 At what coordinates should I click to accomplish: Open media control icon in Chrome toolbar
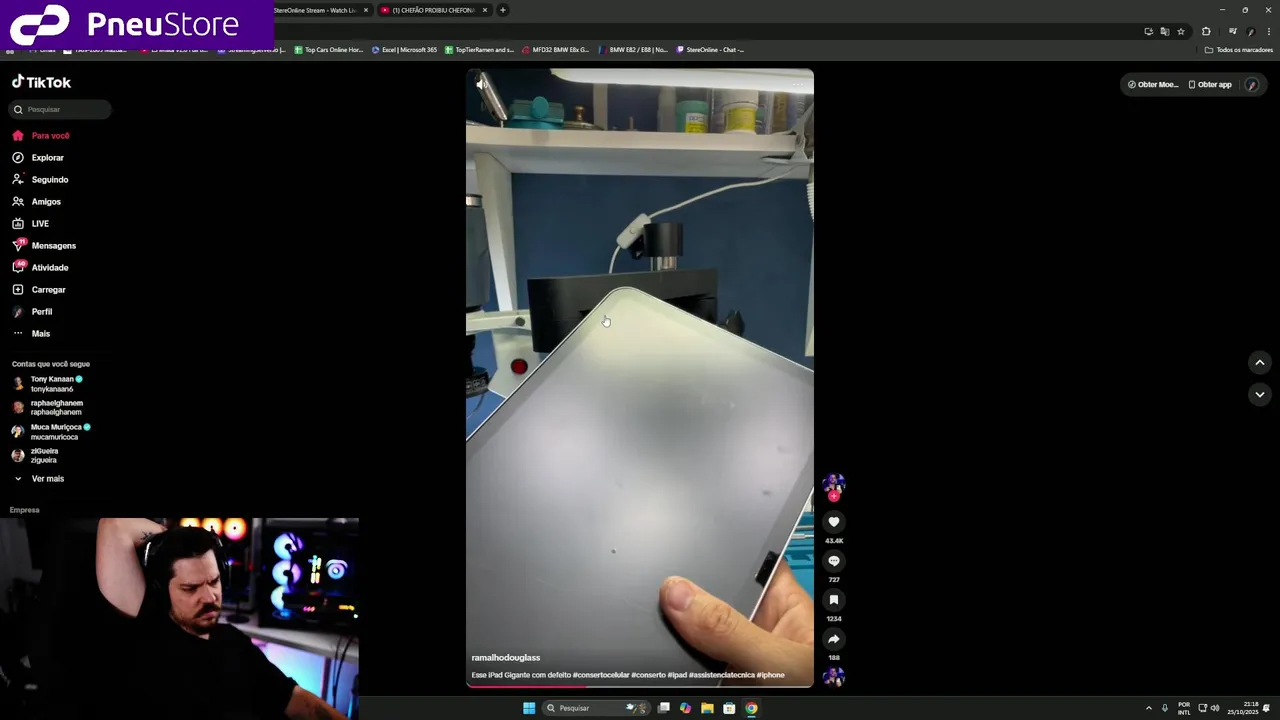[x=1232, y=31]
